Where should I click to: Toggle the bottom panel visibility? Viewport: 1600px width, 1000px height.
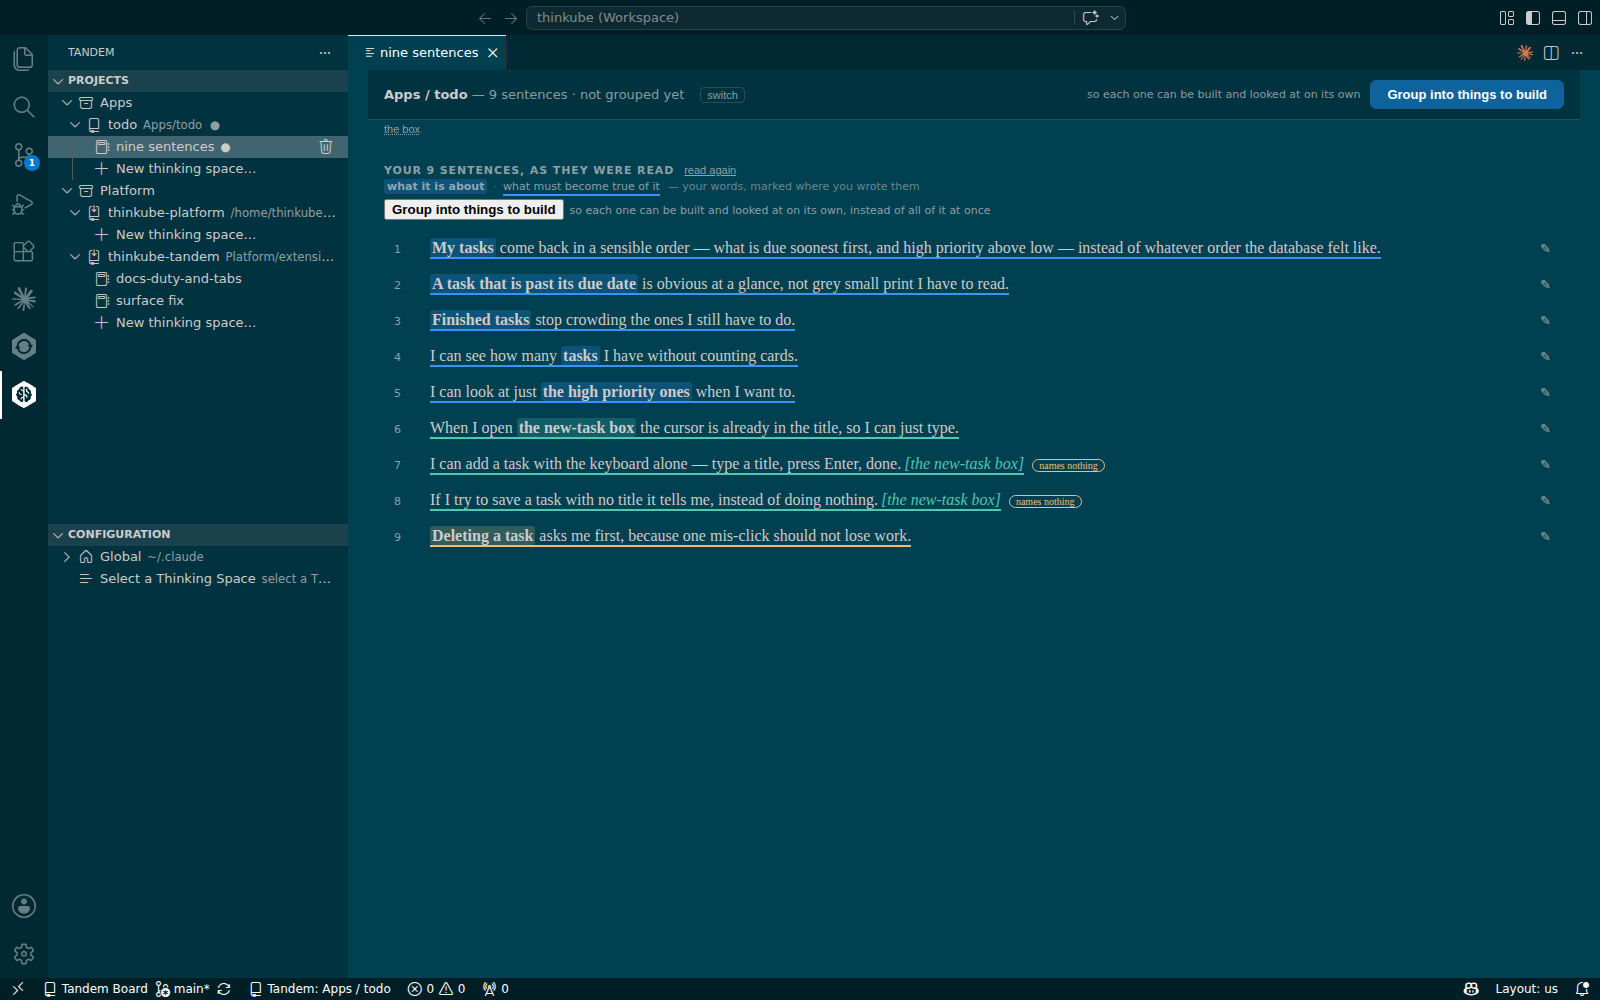(x=1559, y=18)
